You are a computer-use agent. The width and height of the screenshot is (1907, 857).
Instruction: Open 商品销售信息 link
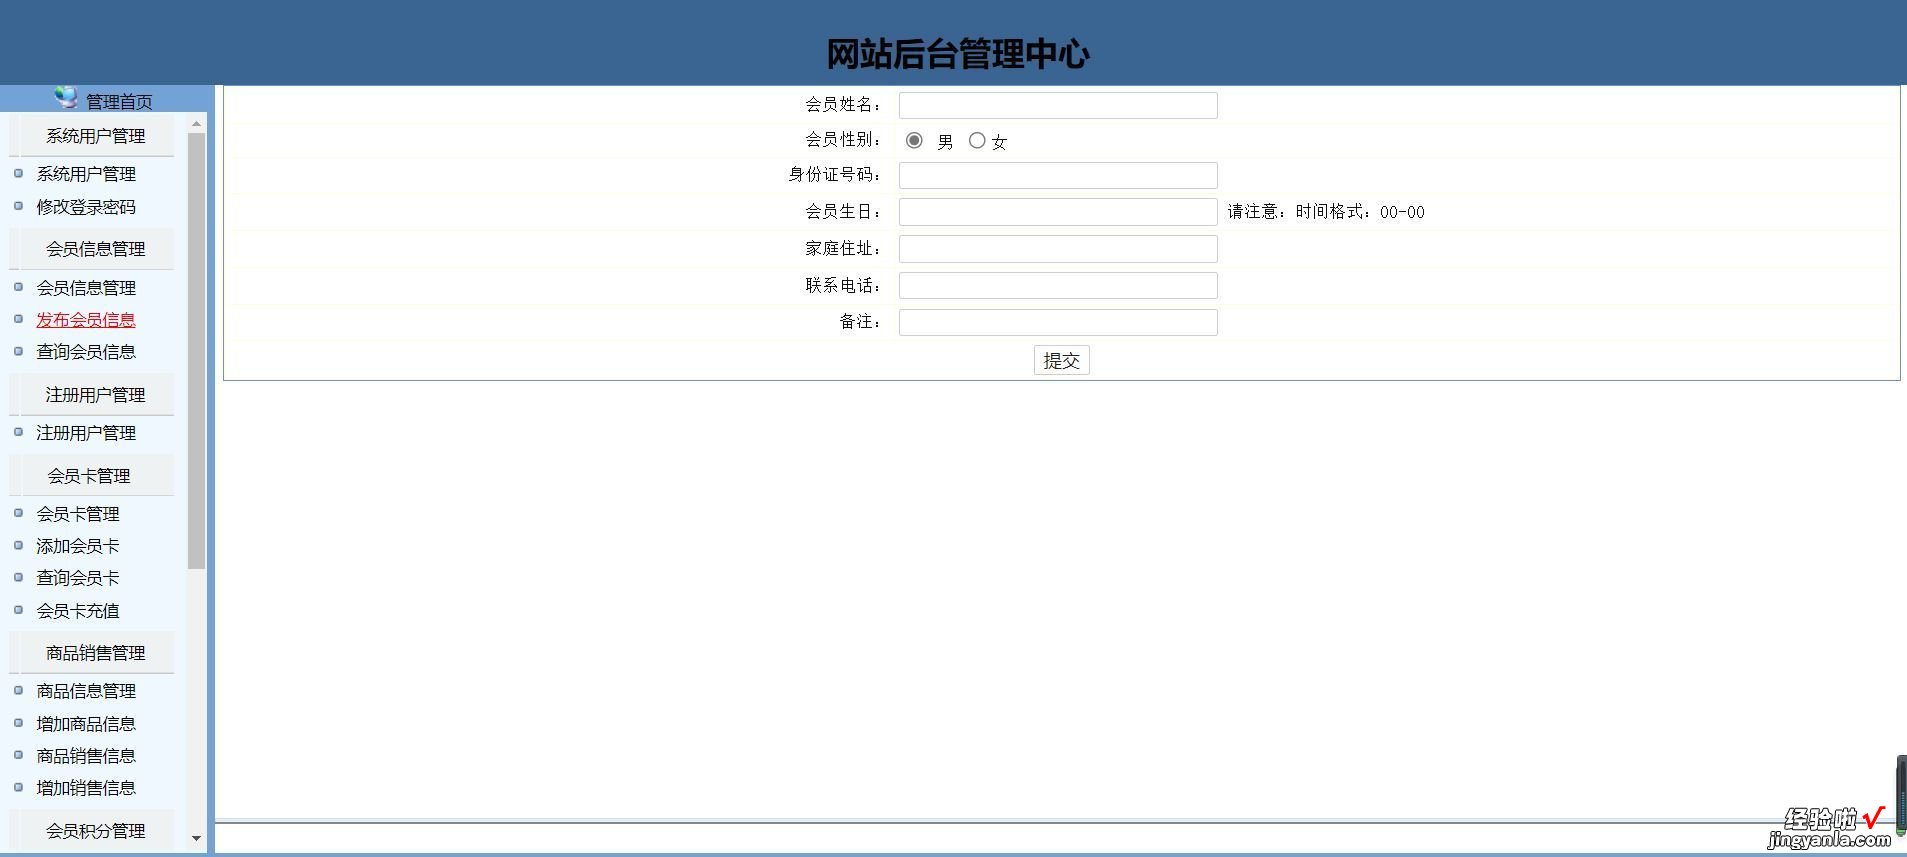86,756
